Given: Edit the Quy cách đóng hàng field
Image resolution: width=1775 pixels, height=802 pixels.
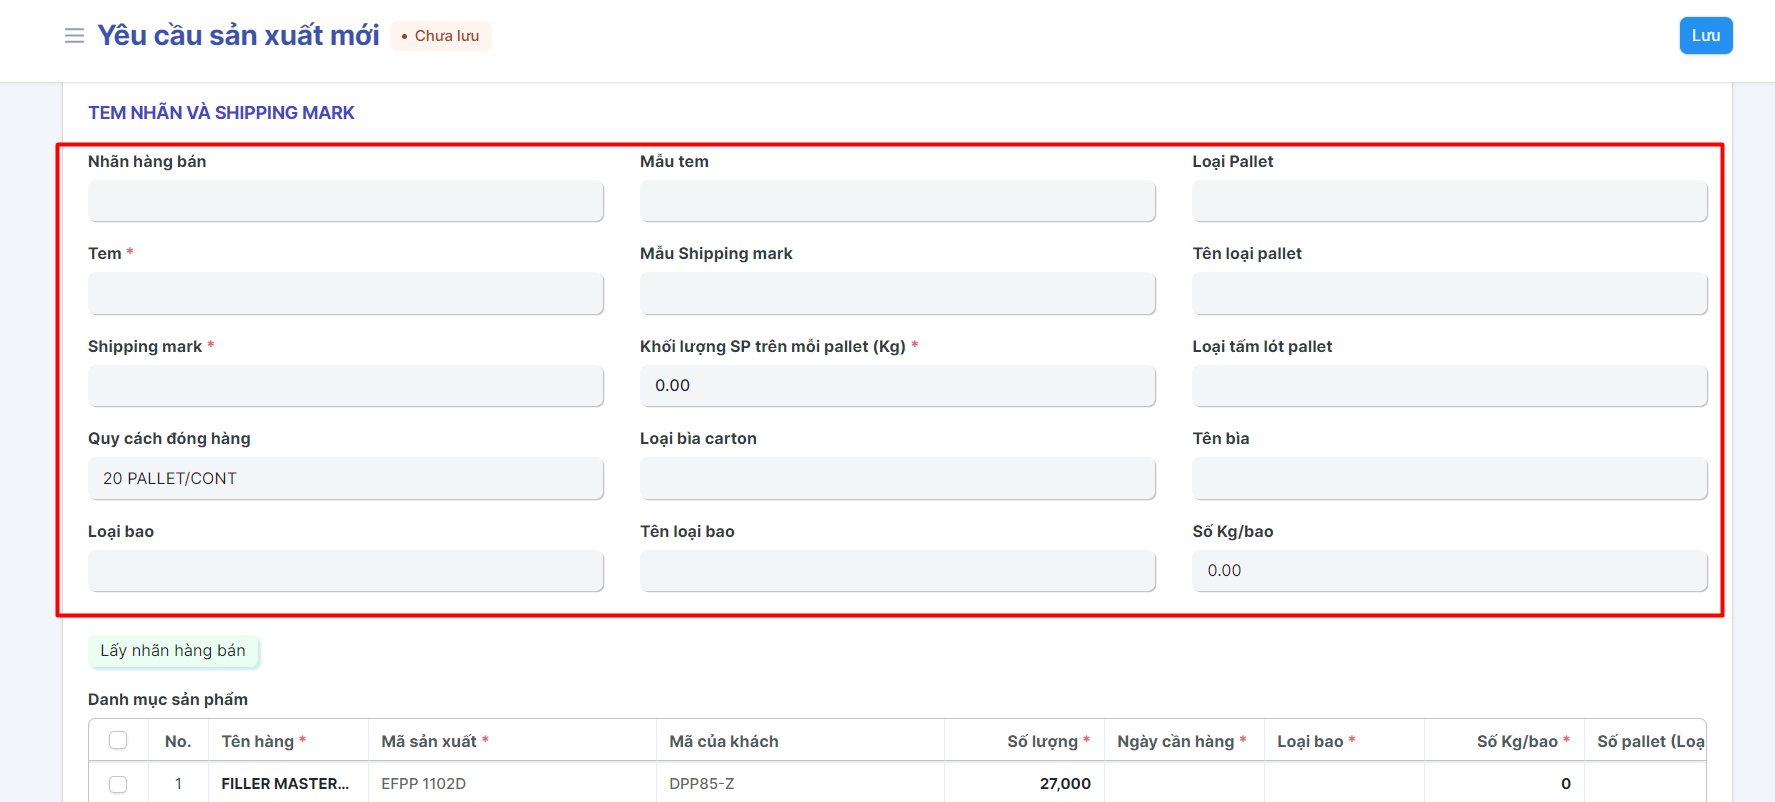Looking at the screenshot, I should tap(345, 479).
